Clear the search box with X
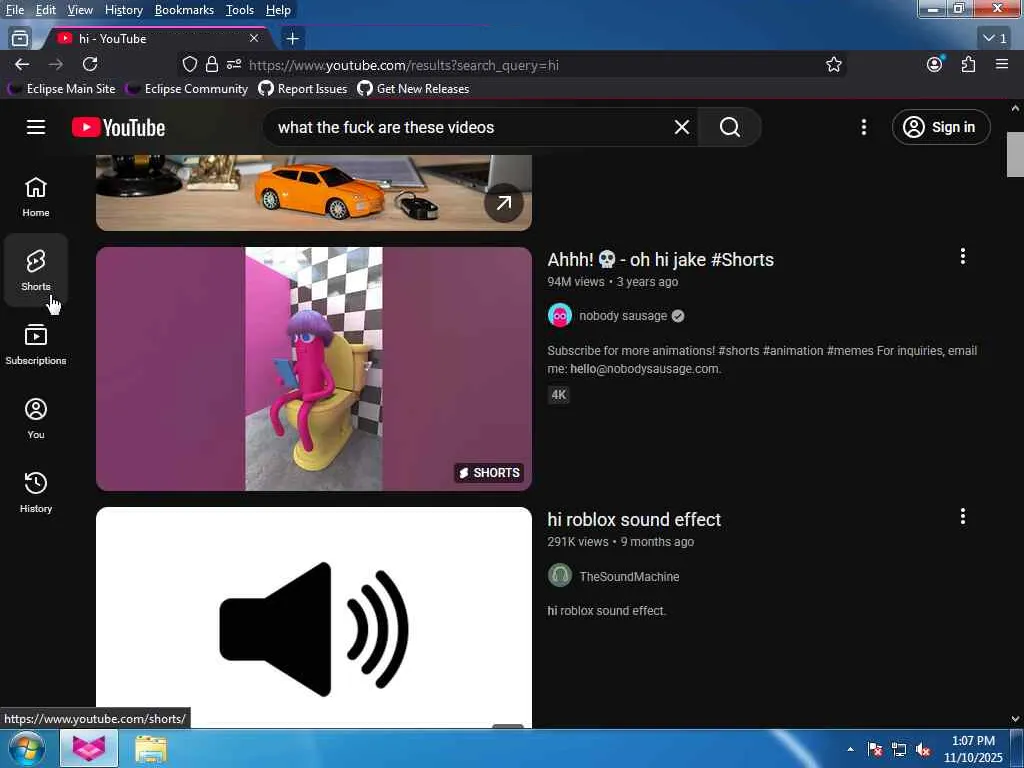 tap(682, 127)
